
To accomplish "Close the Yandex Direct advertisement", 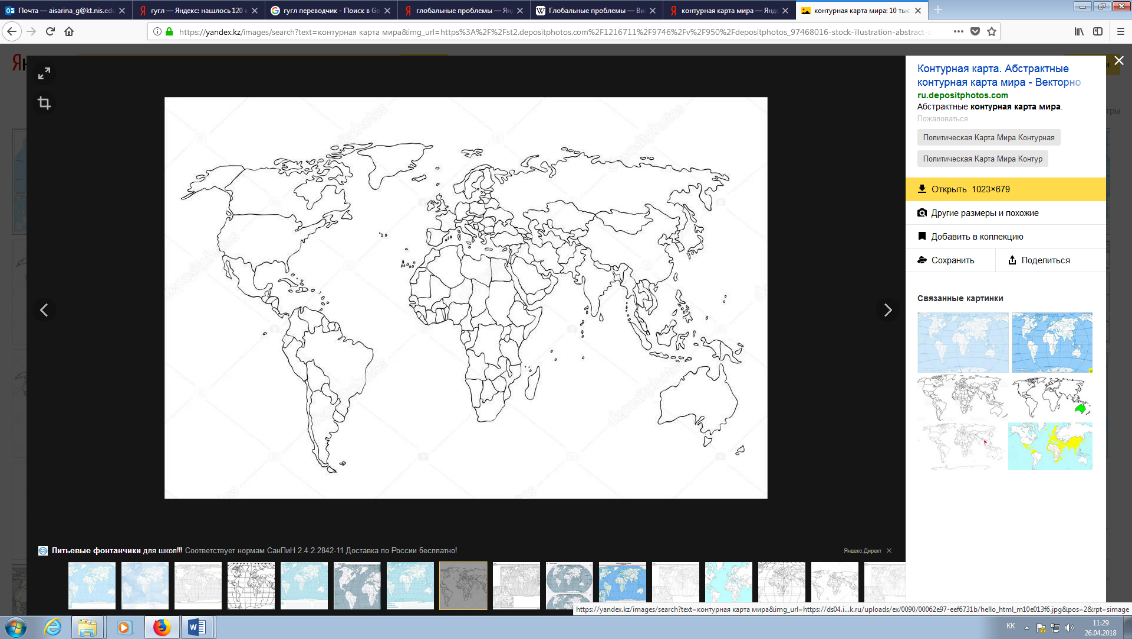I will tap(889, 551).
